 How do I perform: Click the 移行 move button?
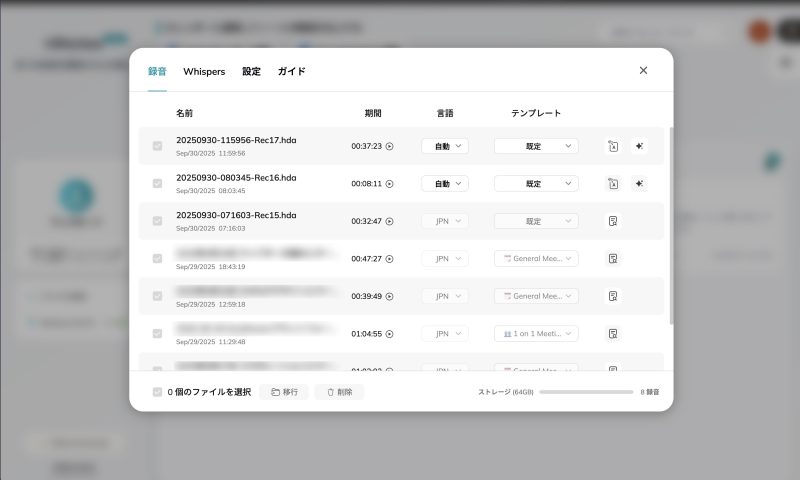coord(284,392)
